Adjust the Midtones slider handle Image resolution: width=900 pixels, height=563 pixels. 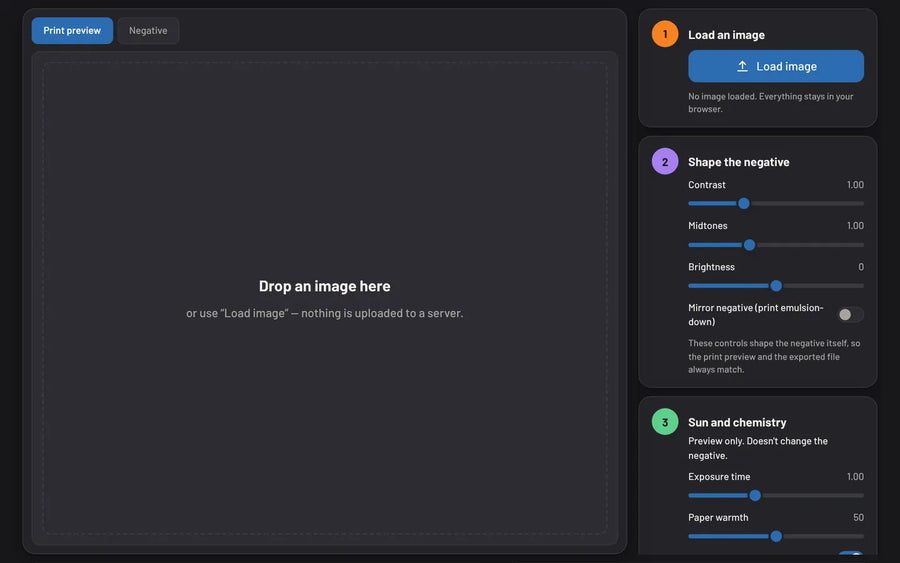click(x=749, y=245)
